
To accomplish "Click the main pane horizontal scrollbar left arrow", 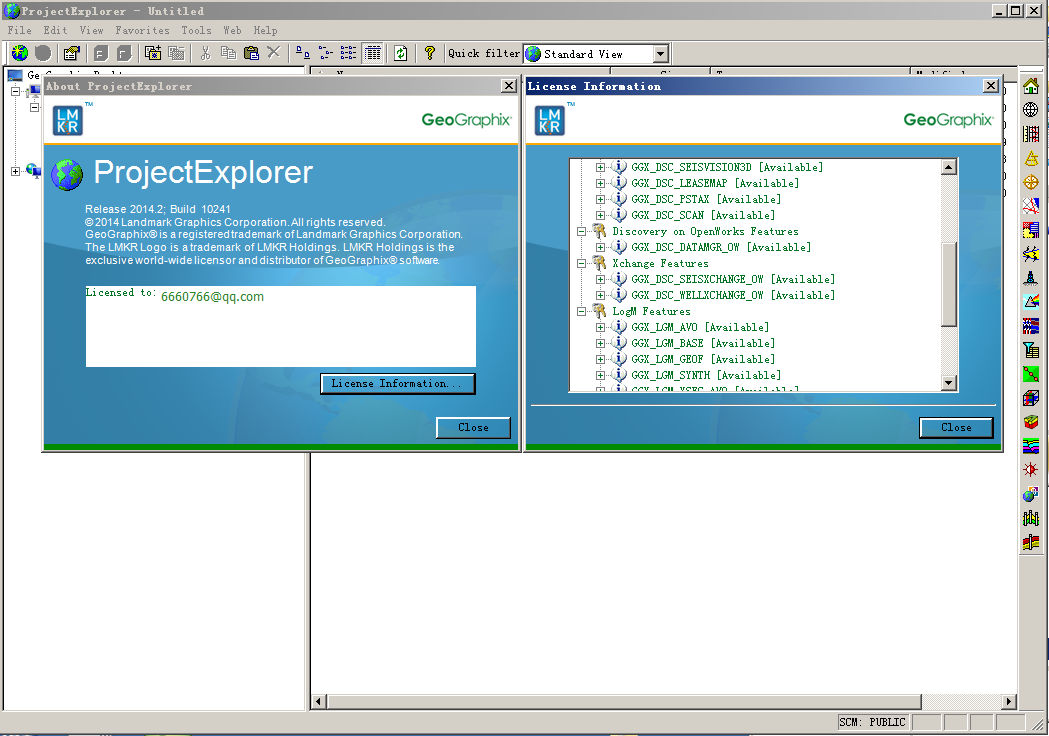I will 318,701.
